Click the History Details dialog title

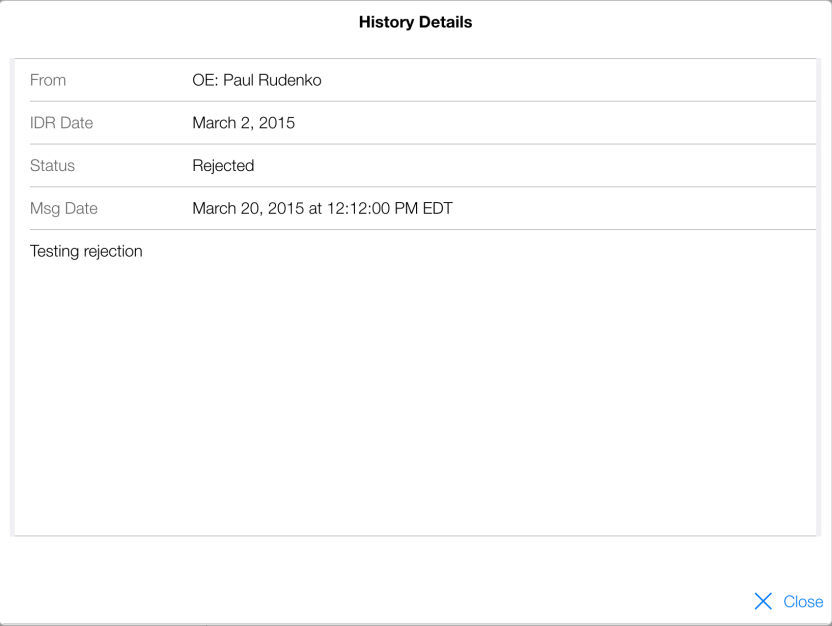415,24
